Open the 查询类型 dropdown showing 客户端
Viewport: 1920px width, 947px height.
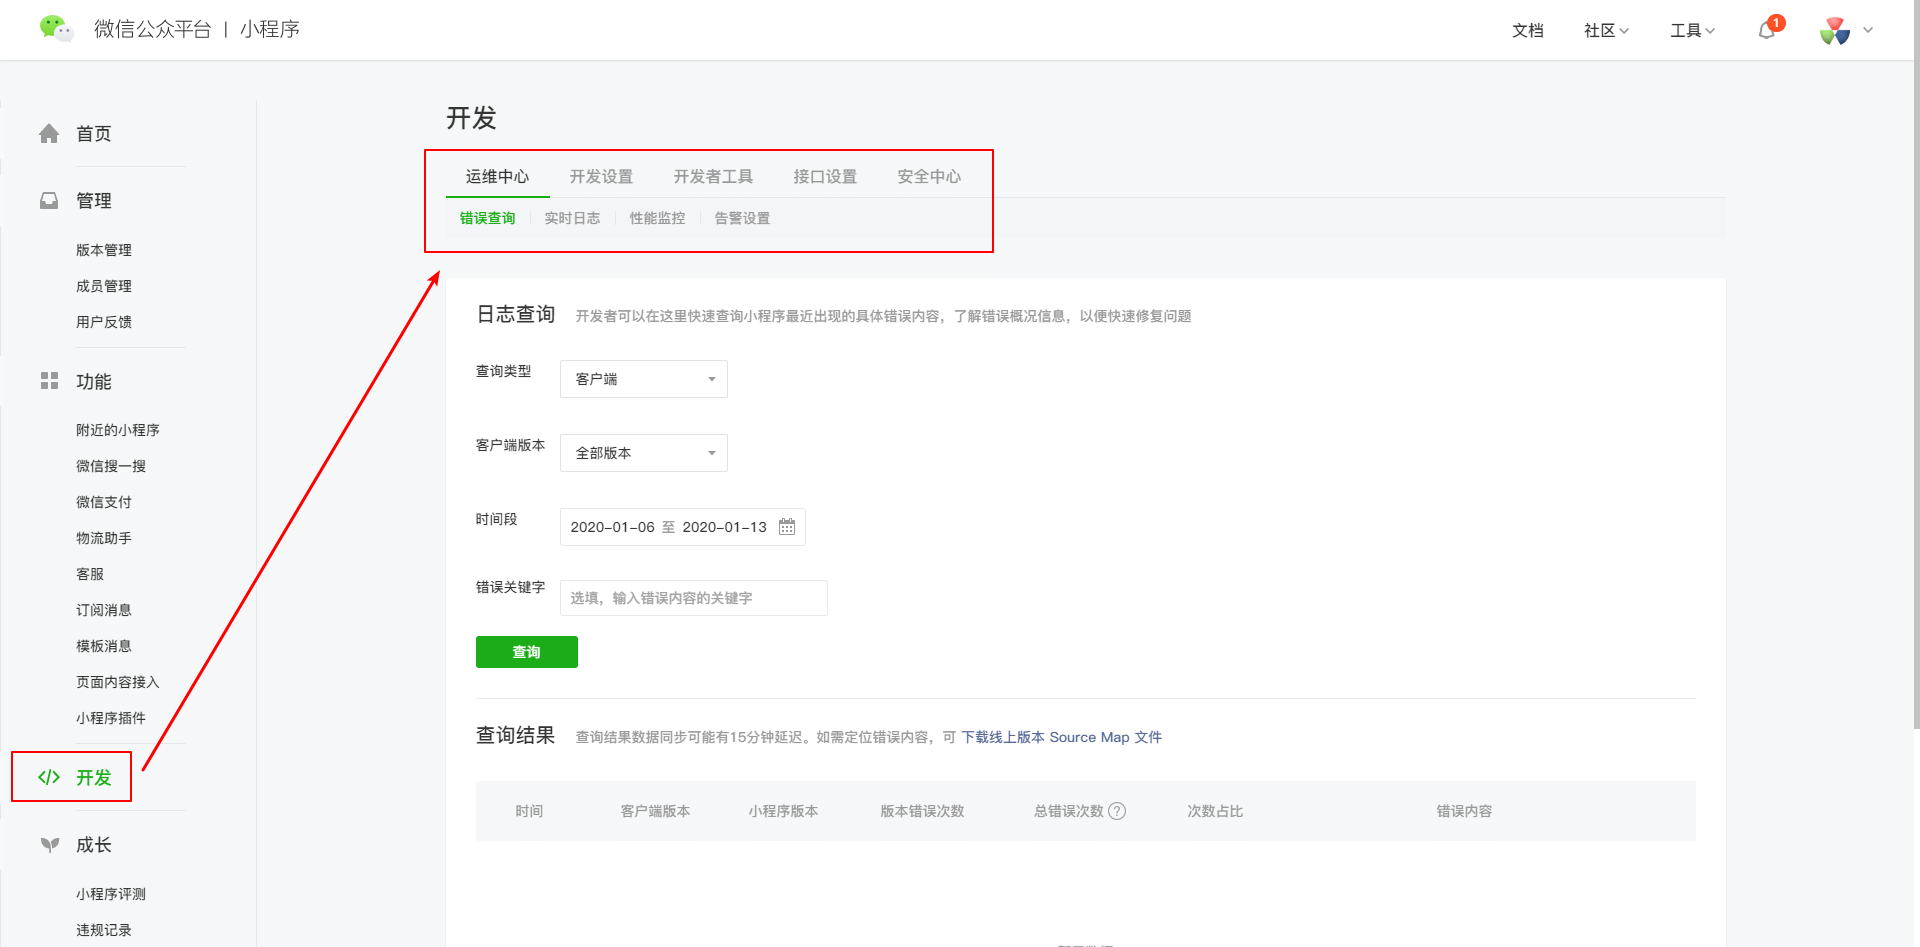(644, 379)
